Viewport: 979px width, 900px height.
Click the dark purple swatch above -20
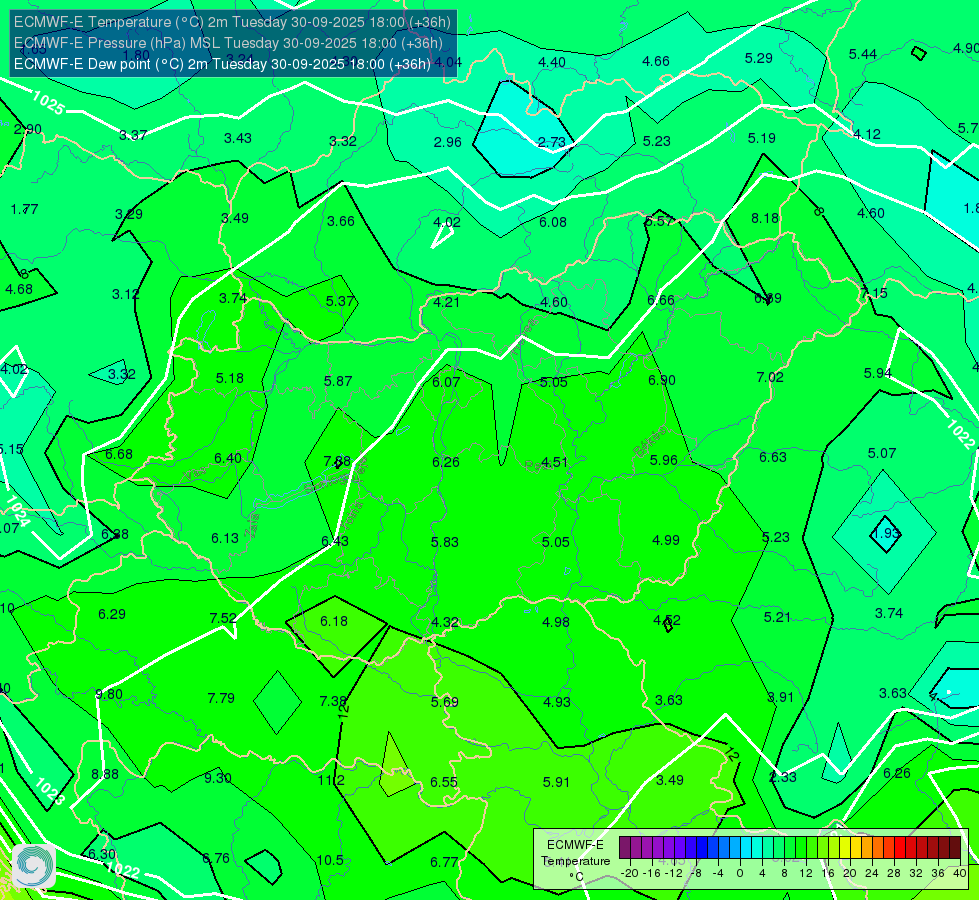pos(625,848)
